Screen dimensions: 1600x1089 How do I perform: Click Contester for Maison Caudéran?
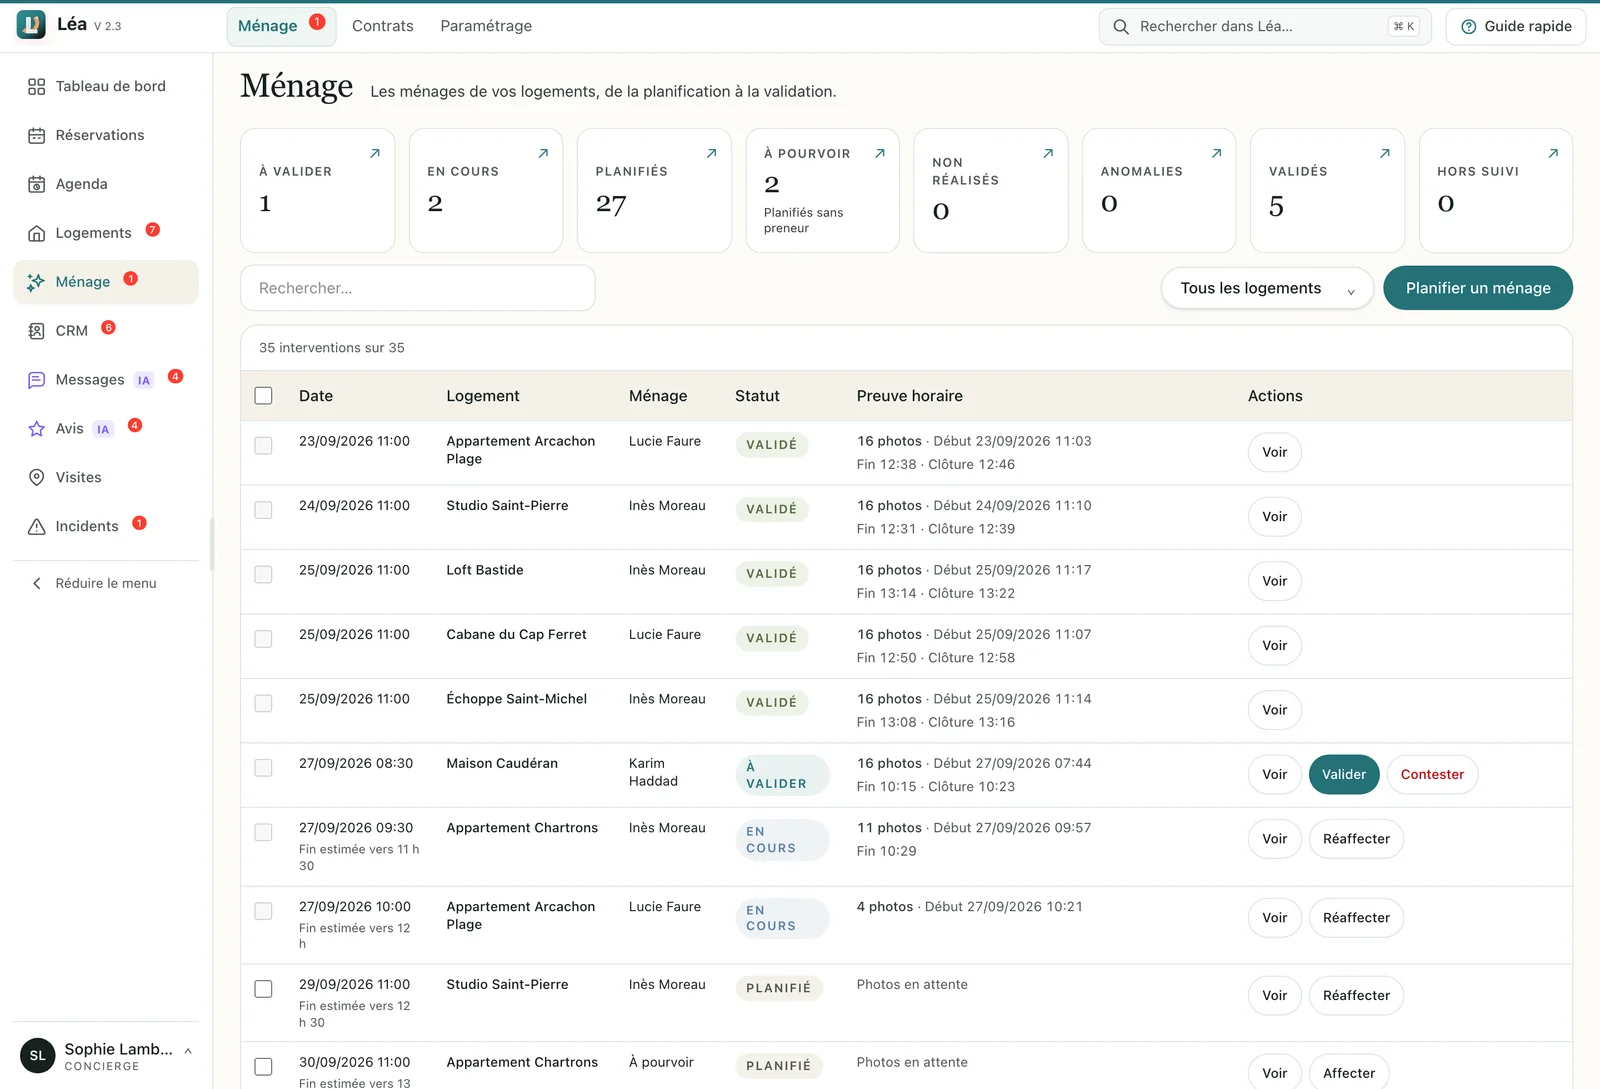pyautogui.click(x=1432, y=775)
